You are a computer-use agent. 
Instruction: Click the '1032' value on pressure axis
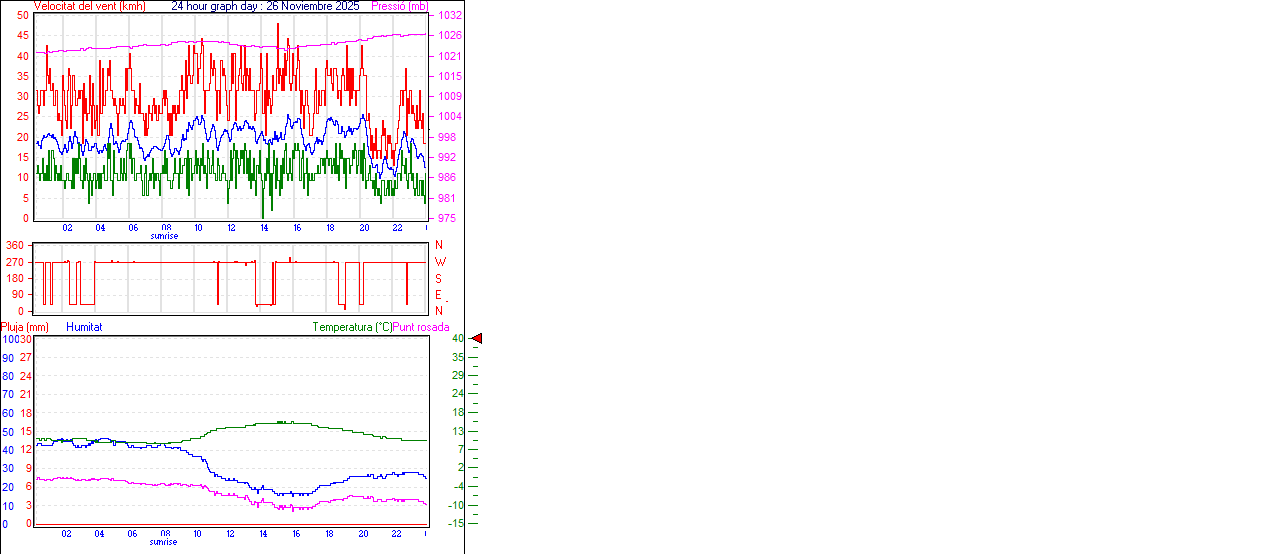tap(450, 16)
